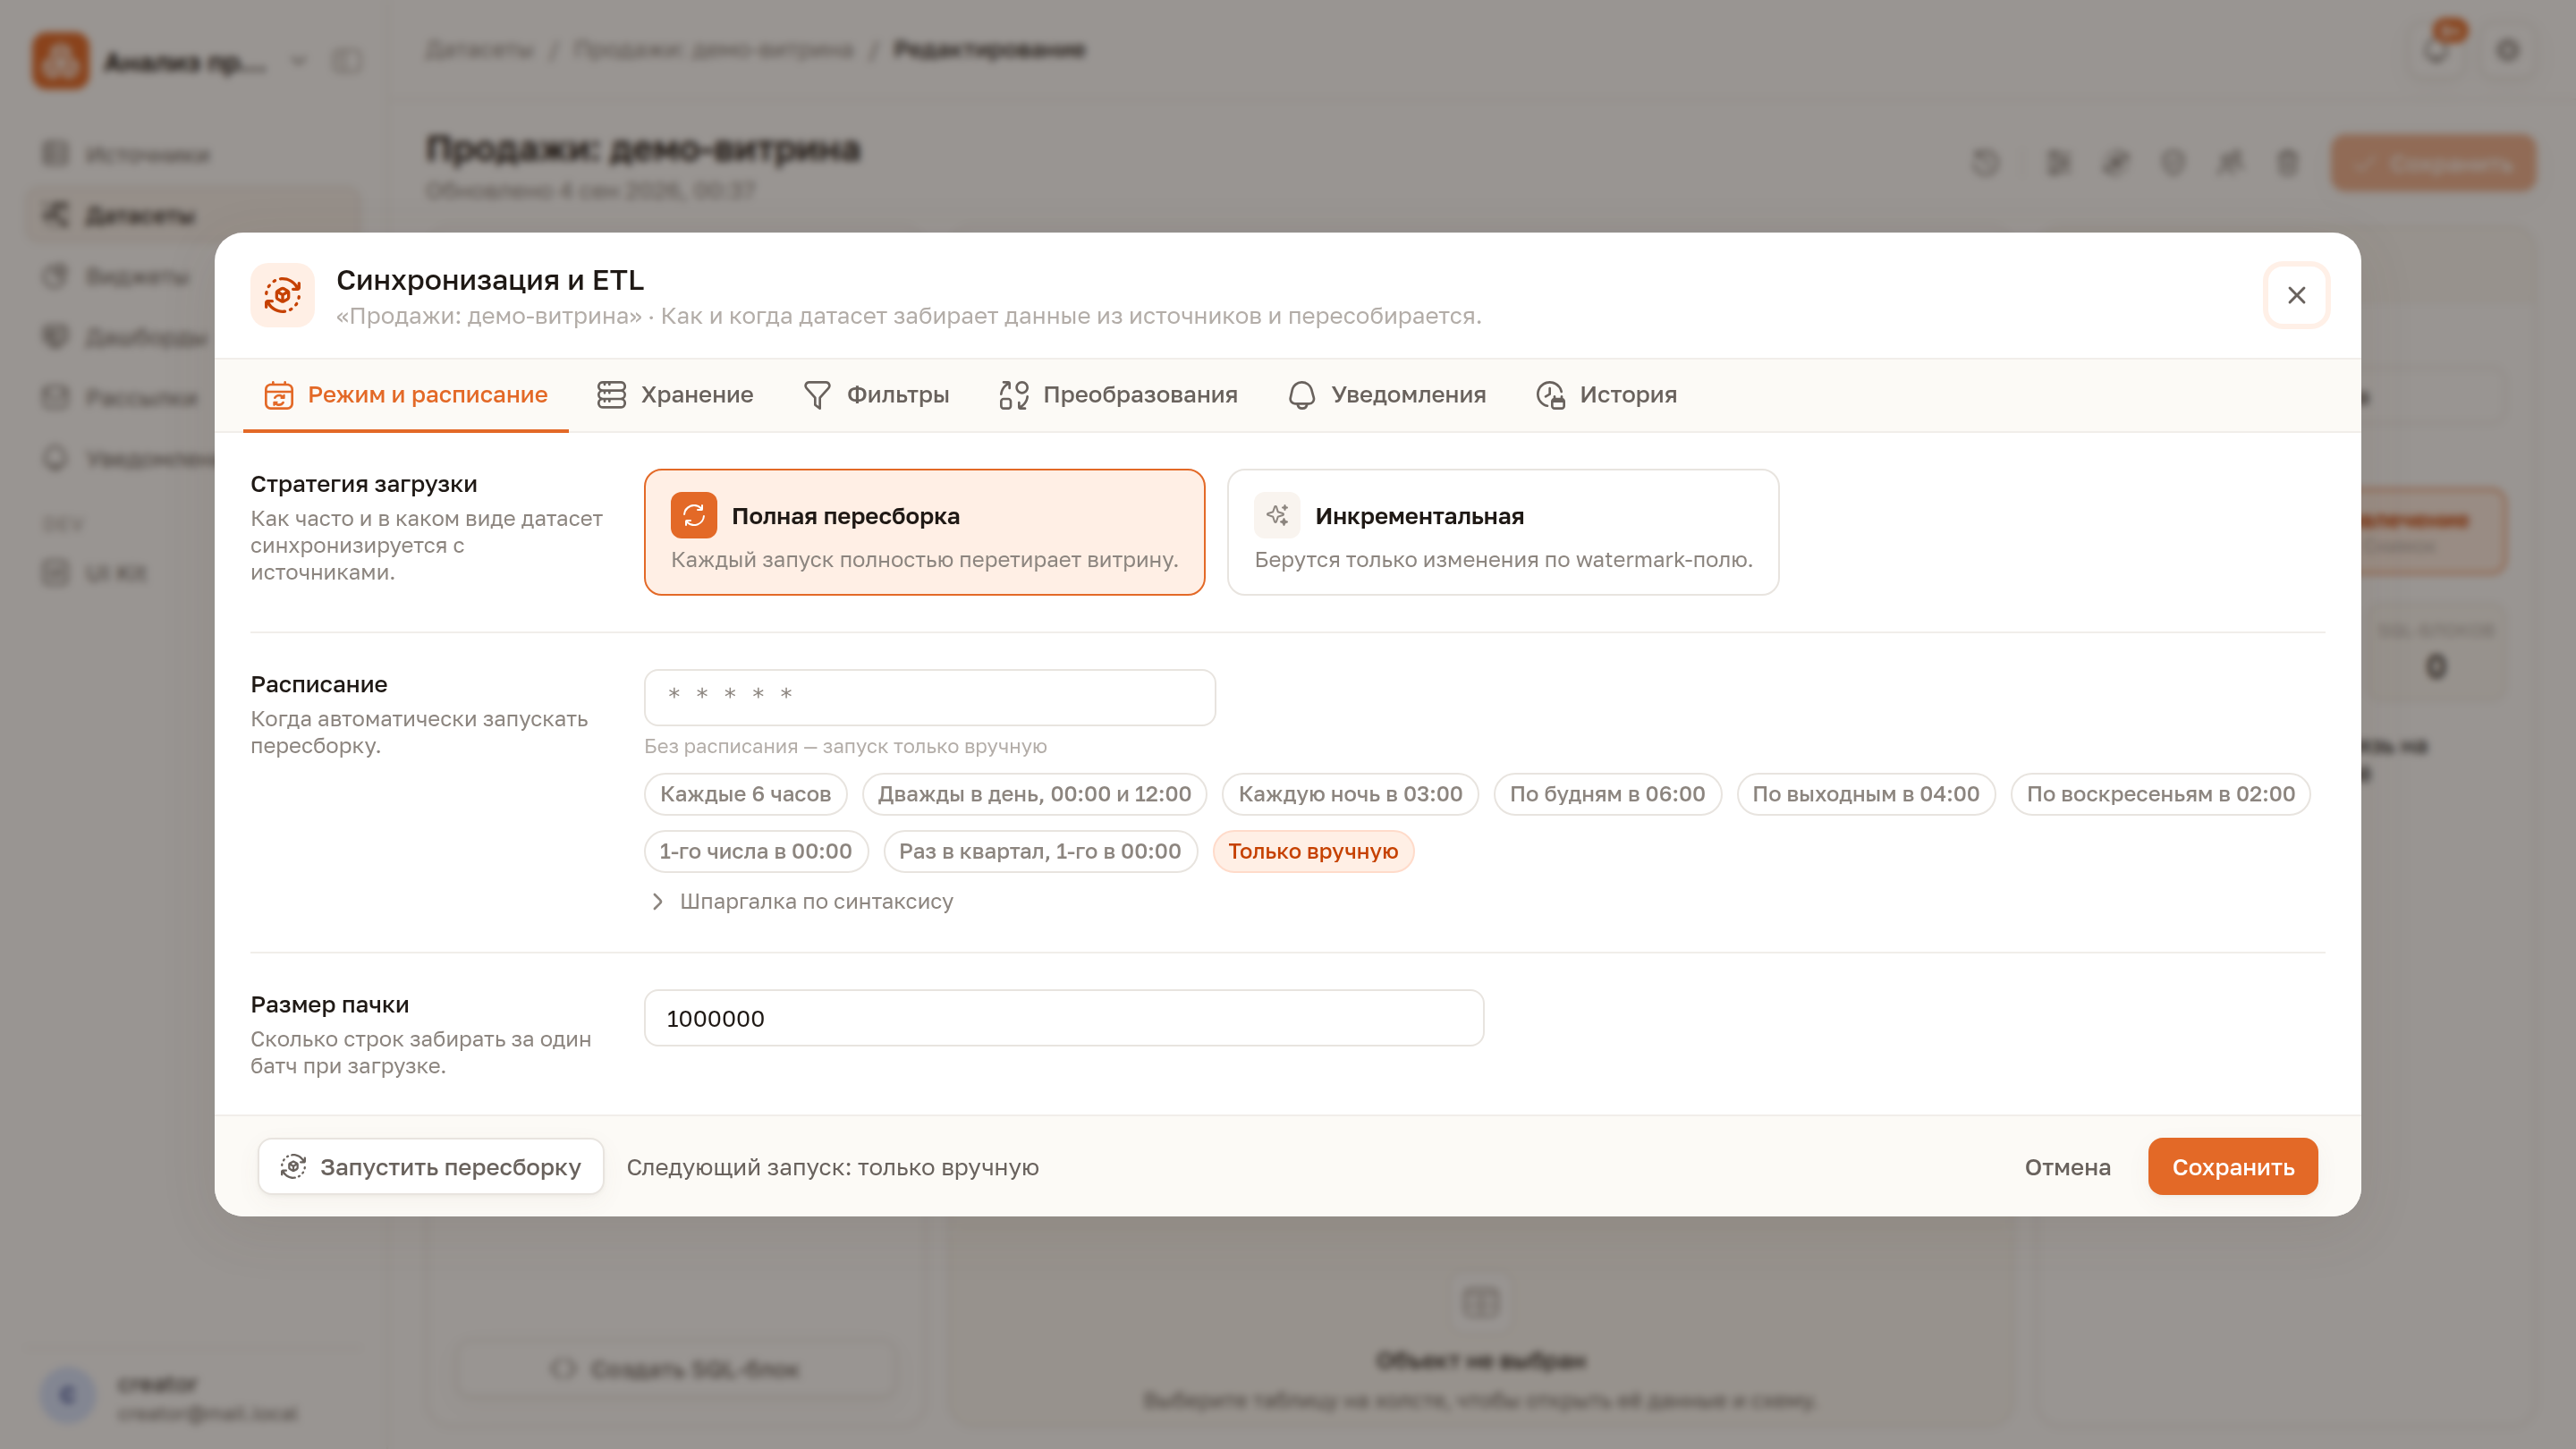This screenshot has height=1449, width=2576.
Task: Click the gear-sync icon in Запустить пересборку
Action: (x=293, y=1166)
